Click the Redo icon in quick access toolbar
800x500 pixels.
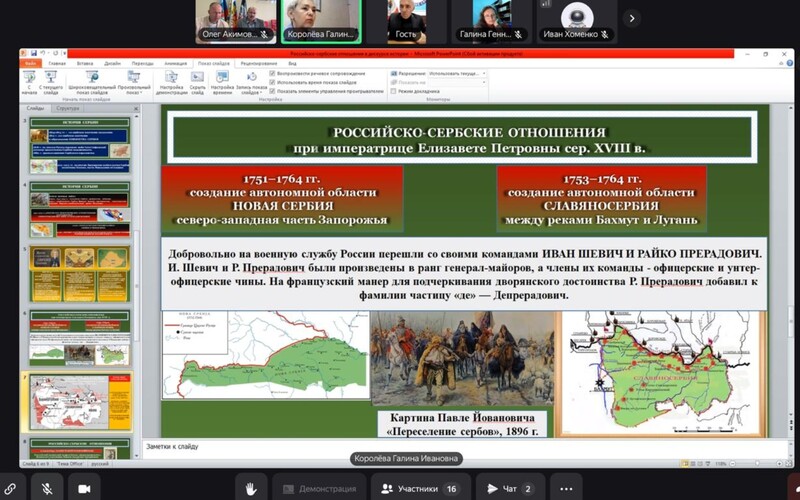[56, 53]
